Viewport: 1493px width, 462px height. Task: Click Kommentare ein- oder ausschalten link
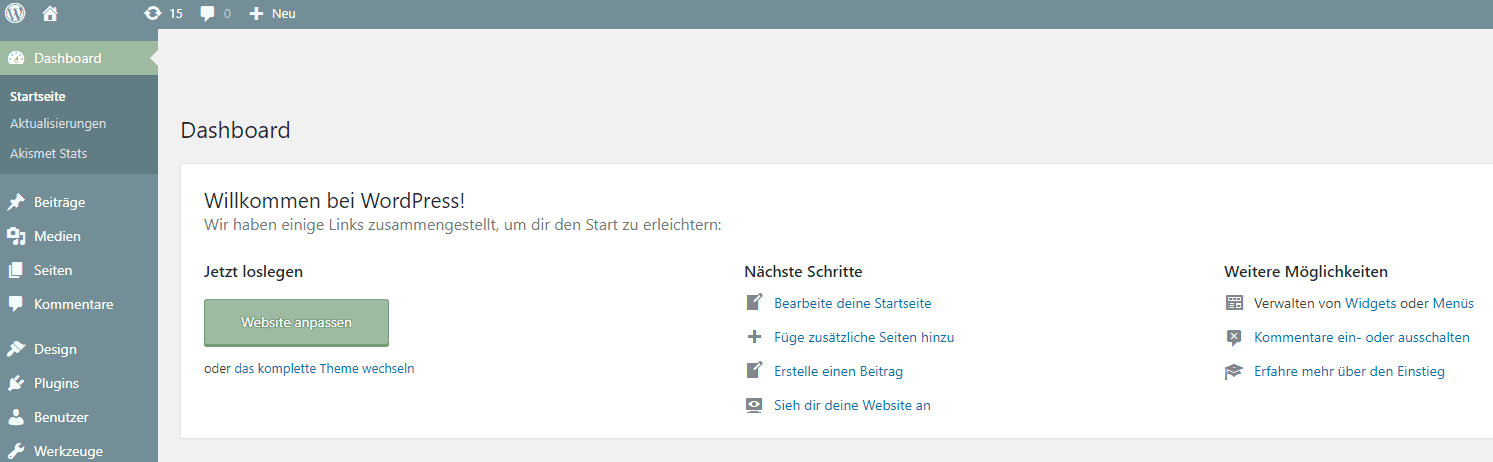1361,337
